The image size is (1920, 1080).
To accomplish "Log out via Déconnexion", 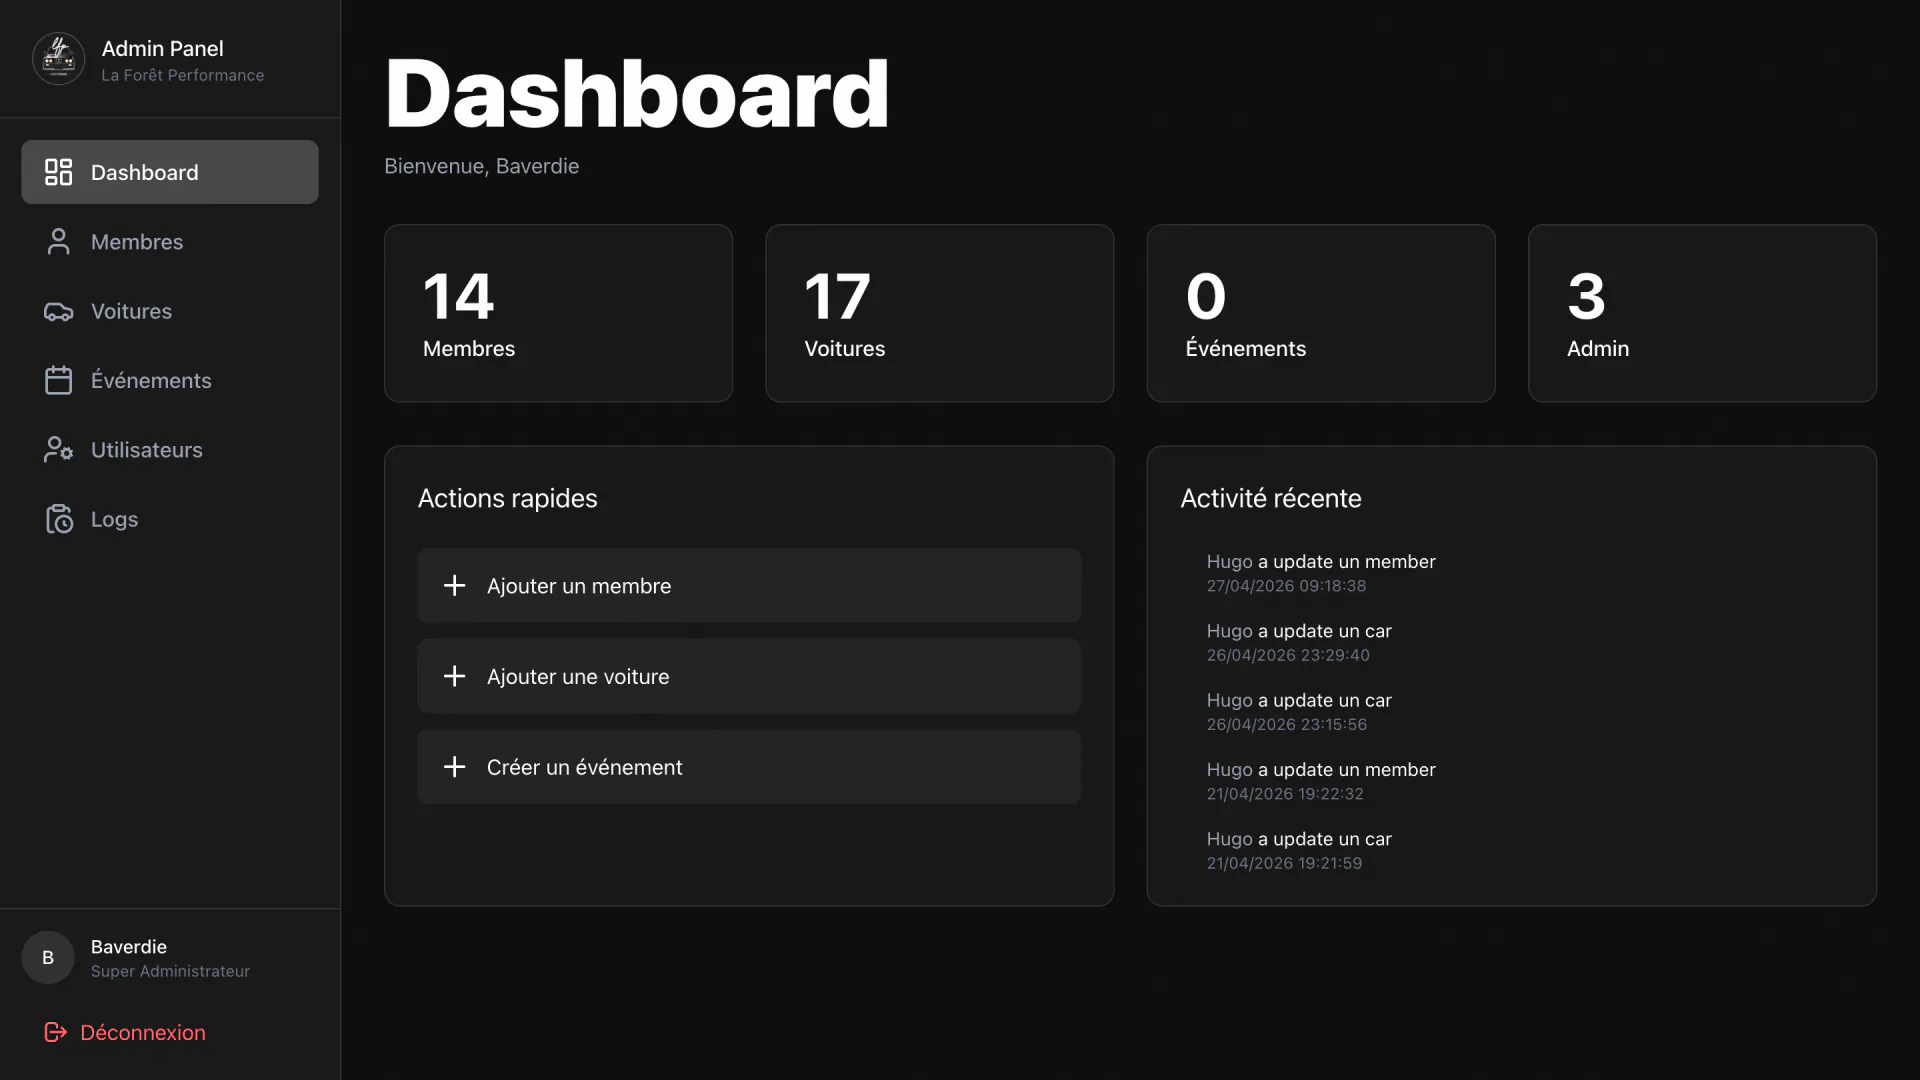I will tap(125, 1032).
